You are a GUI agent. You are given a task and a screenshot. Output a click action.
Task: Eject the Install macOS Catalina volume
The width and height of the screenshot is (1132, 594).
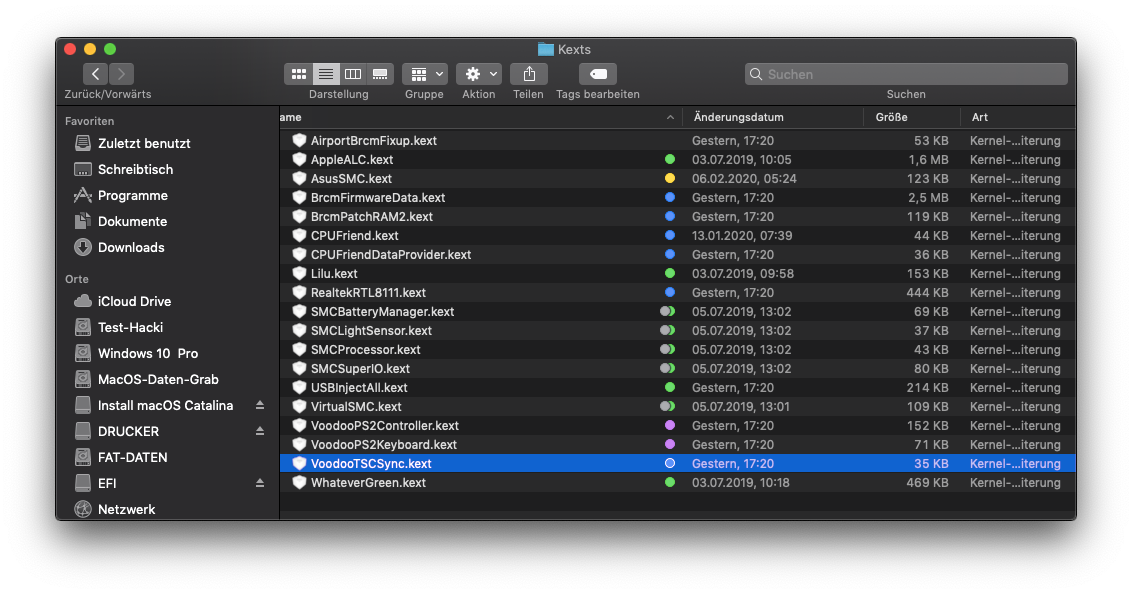(x=260, y=405)
